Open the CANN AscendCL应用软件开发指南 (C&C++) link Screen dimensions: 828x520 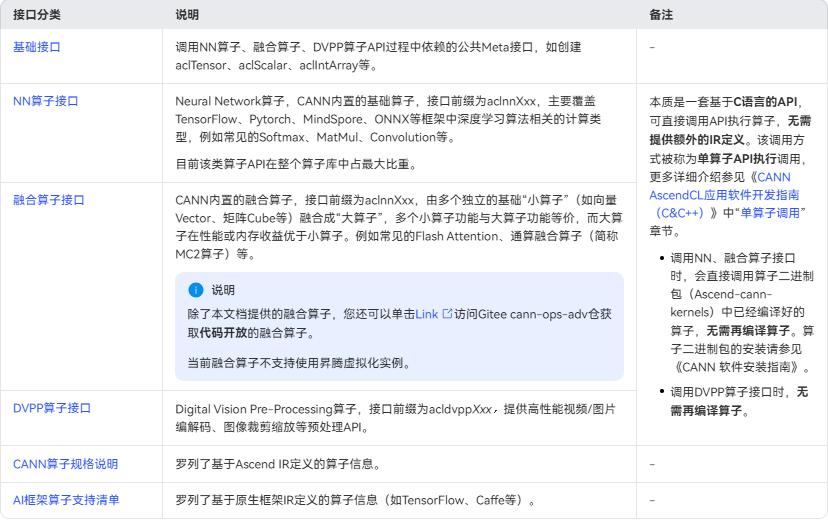pos(724,195)
